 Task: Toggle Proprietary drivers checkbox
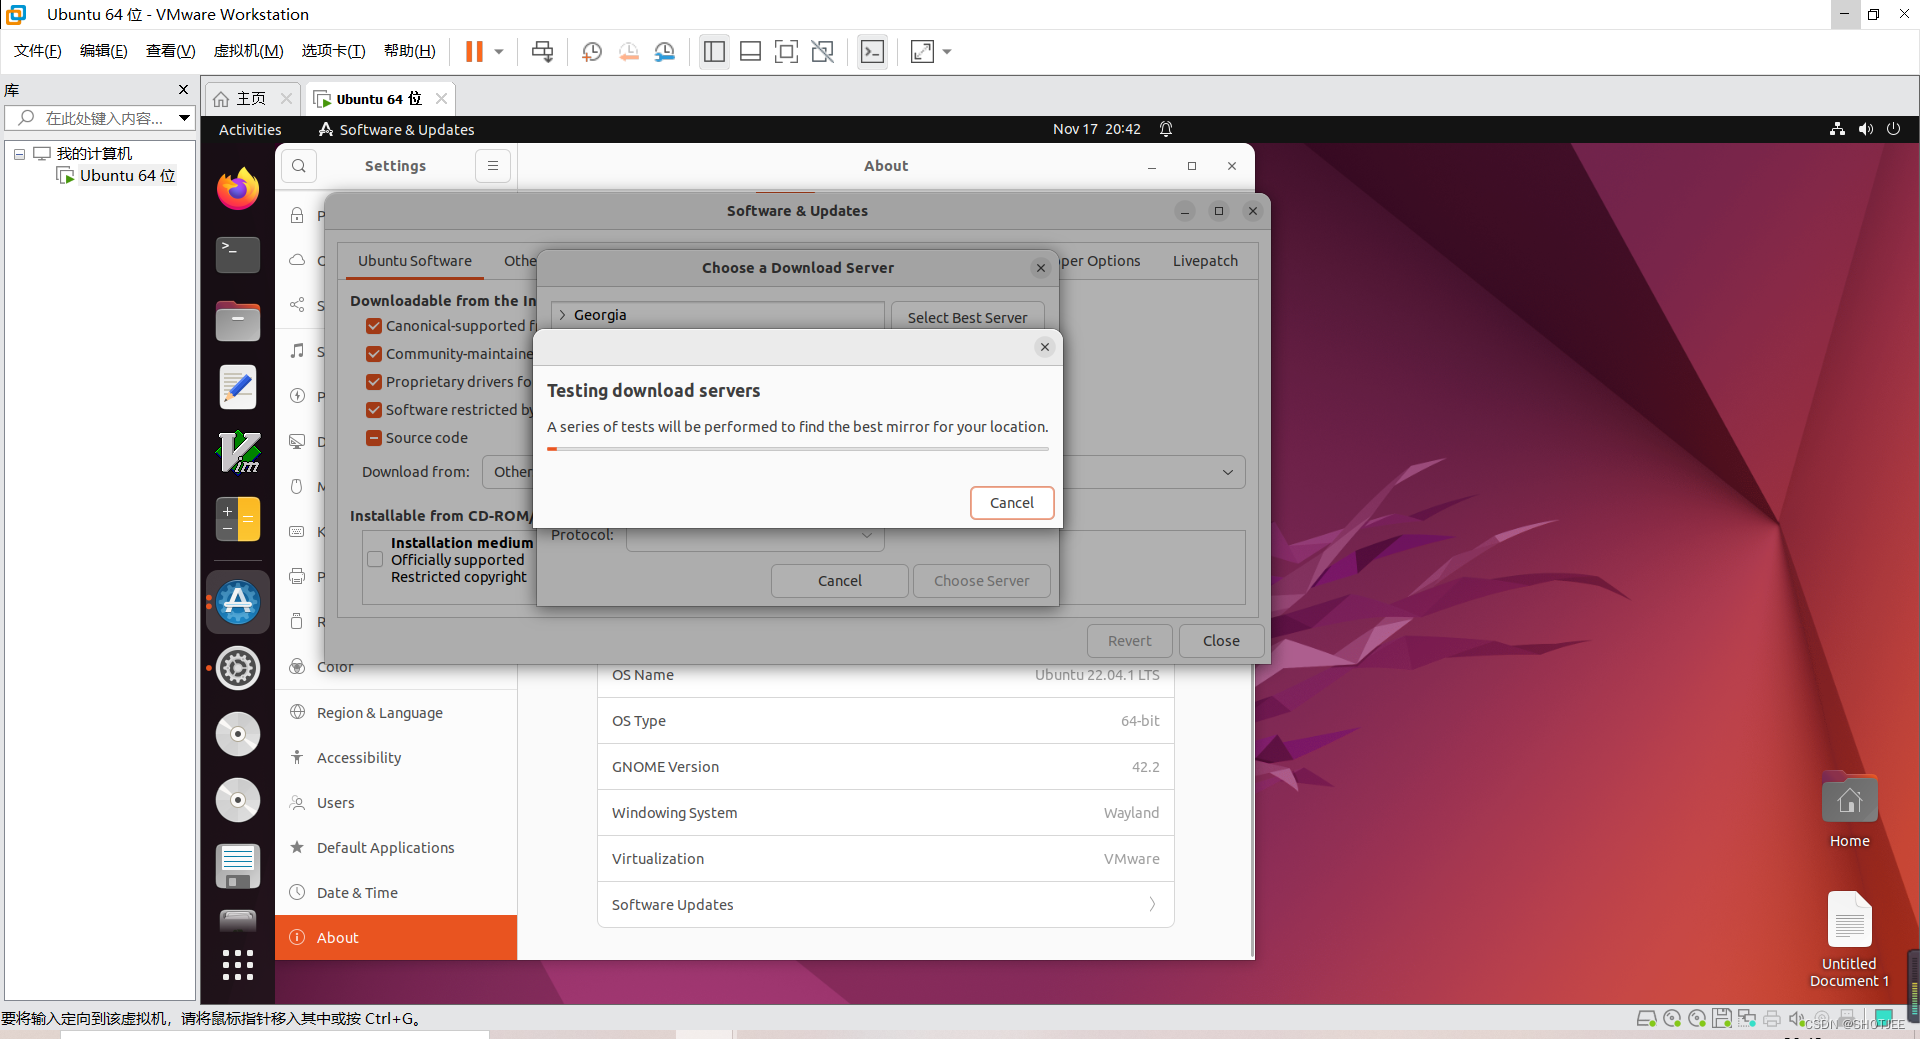point(374,382)
